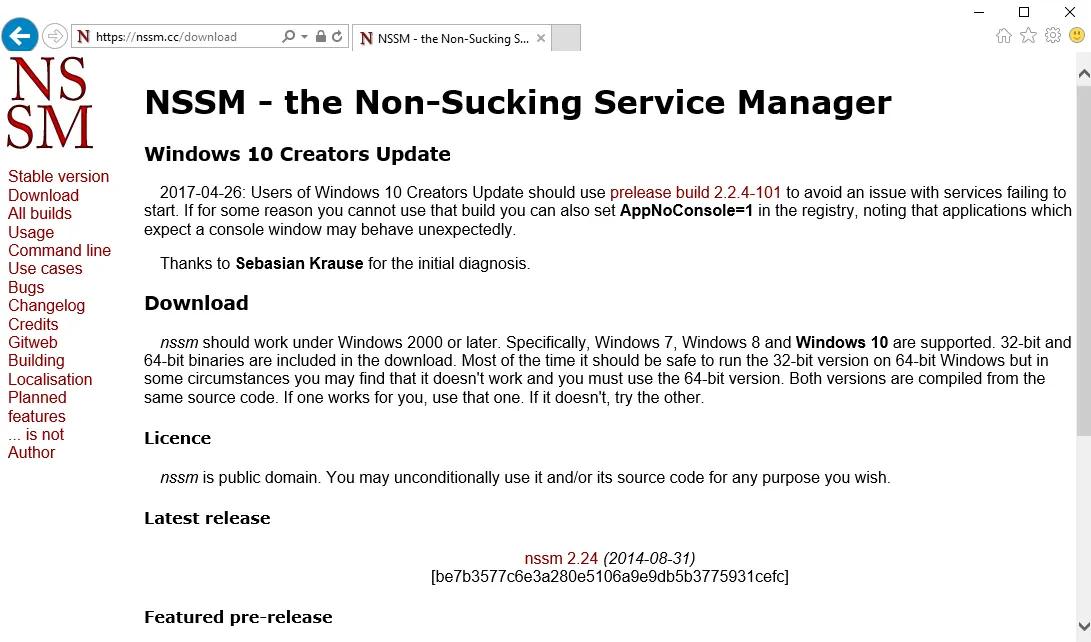
Task: Open the Author sidebar link
Action: click(31, 452)
